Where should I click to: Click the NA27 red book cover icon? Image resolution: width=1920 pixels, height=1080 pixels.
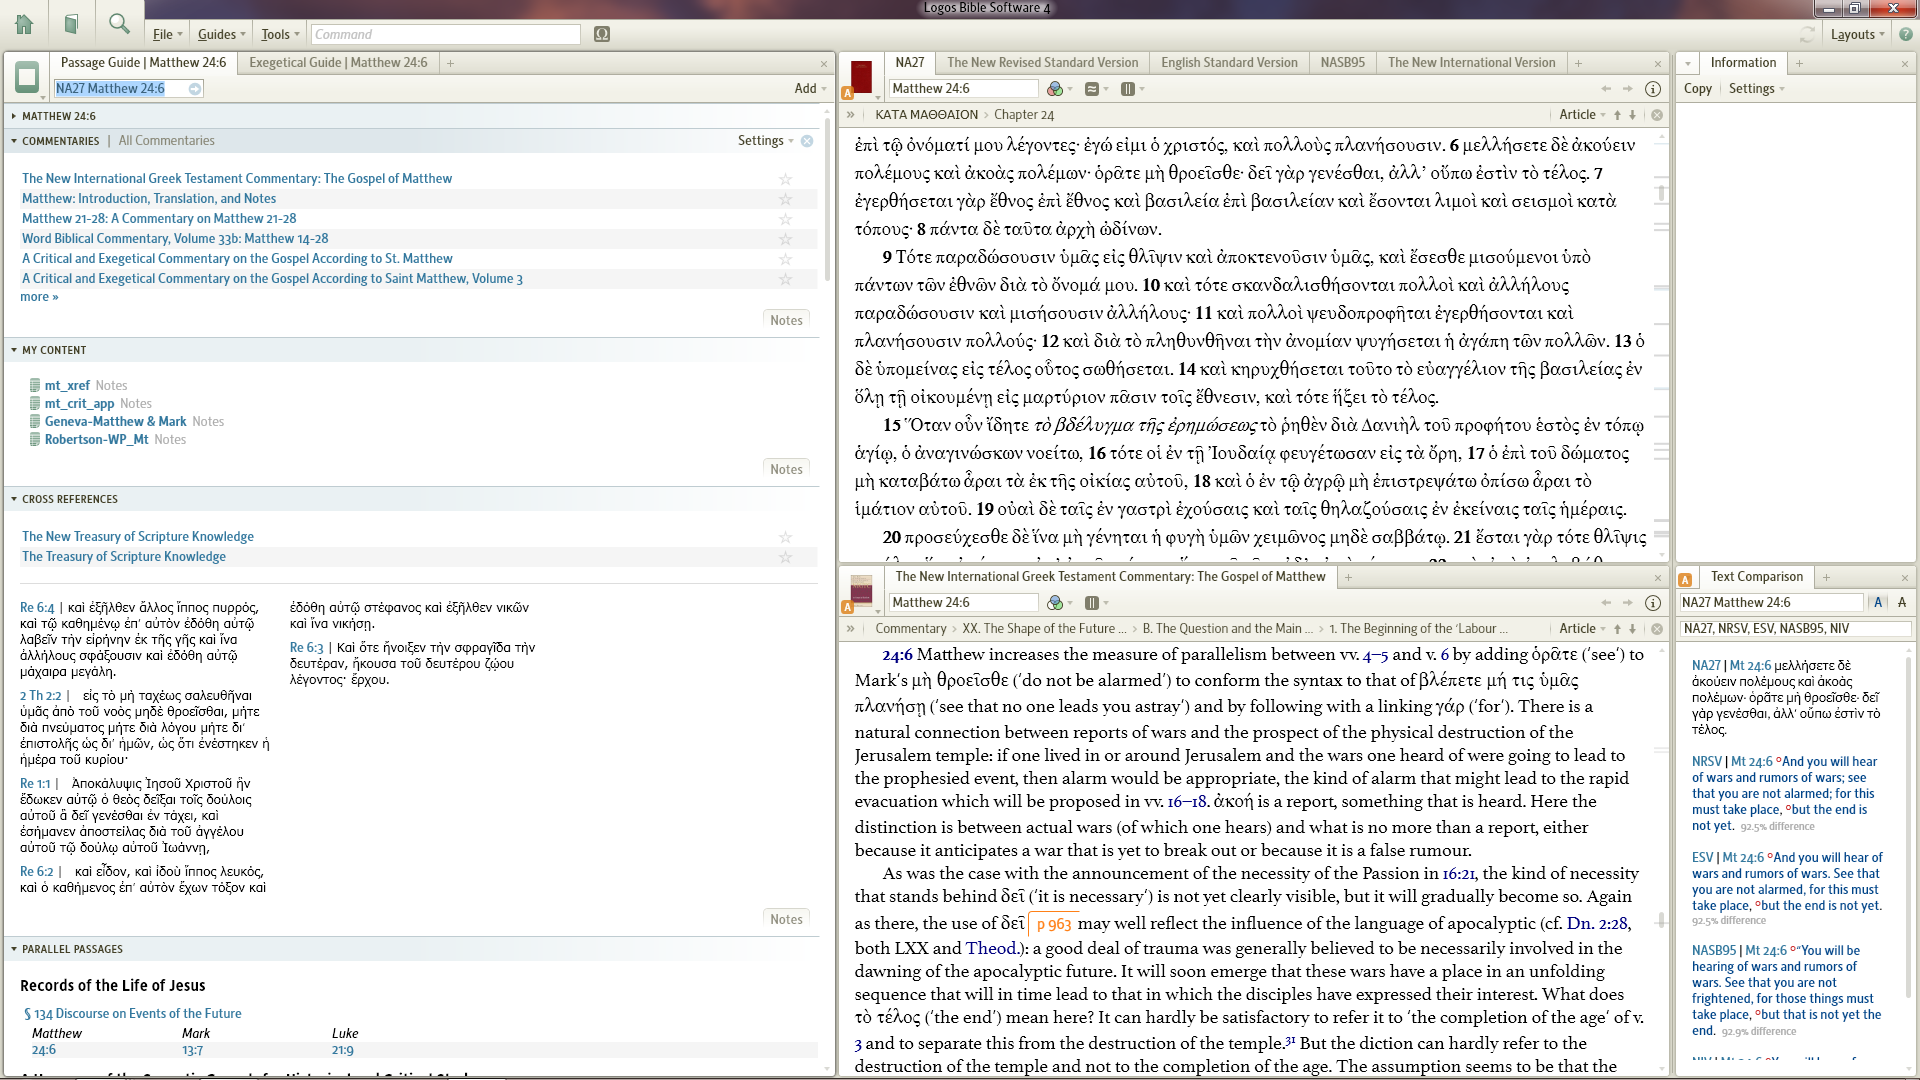(861, 77)
